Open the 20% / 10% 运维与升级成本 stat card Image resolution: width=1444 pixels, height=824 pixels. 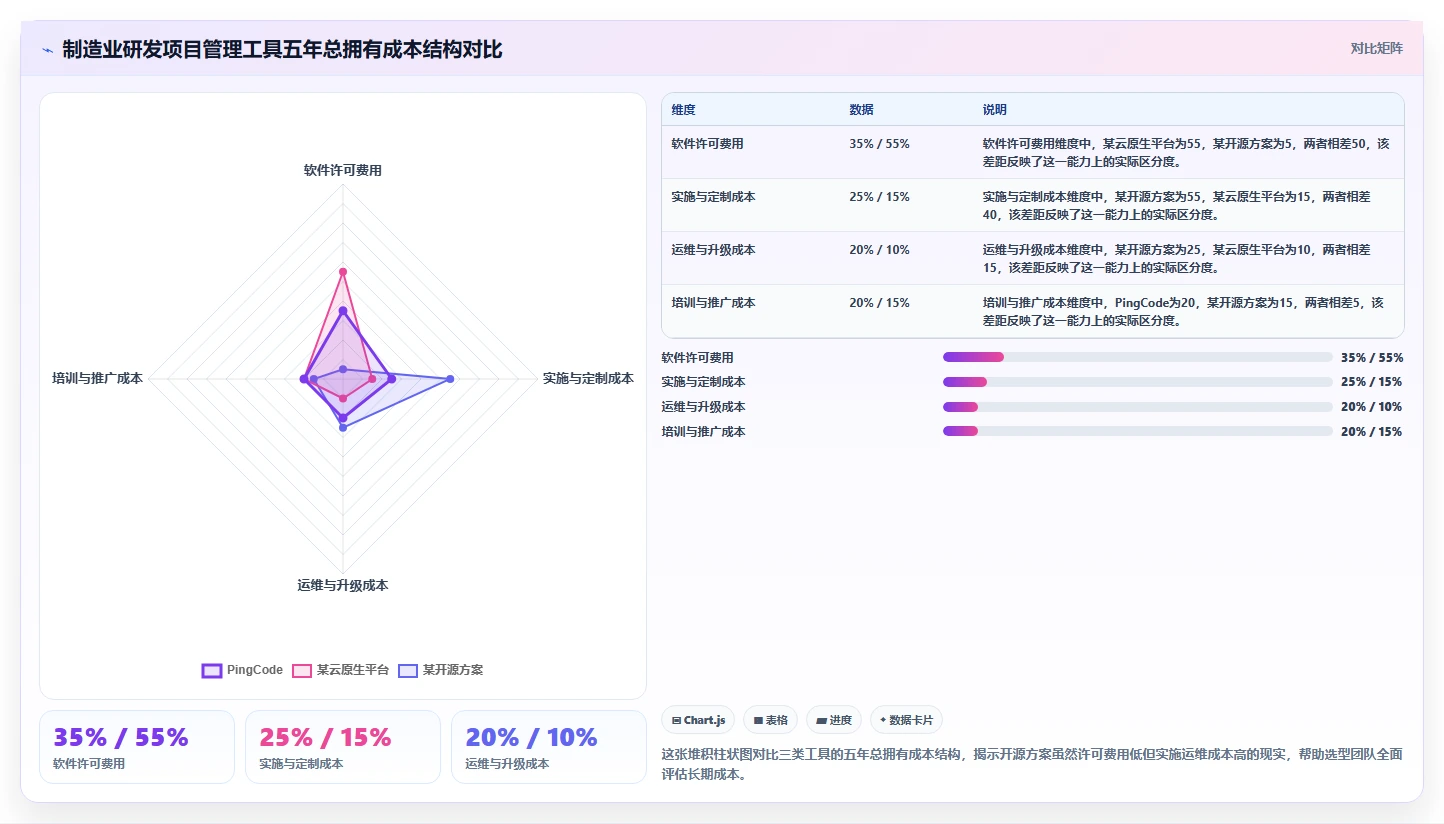tap(548, 747)
